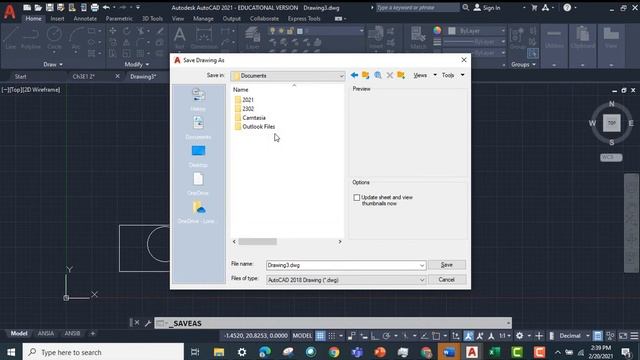Click the AutoCAD application menu logo
Image resolution: width=640 pixels, height=360 pixels.
point(9,11)
